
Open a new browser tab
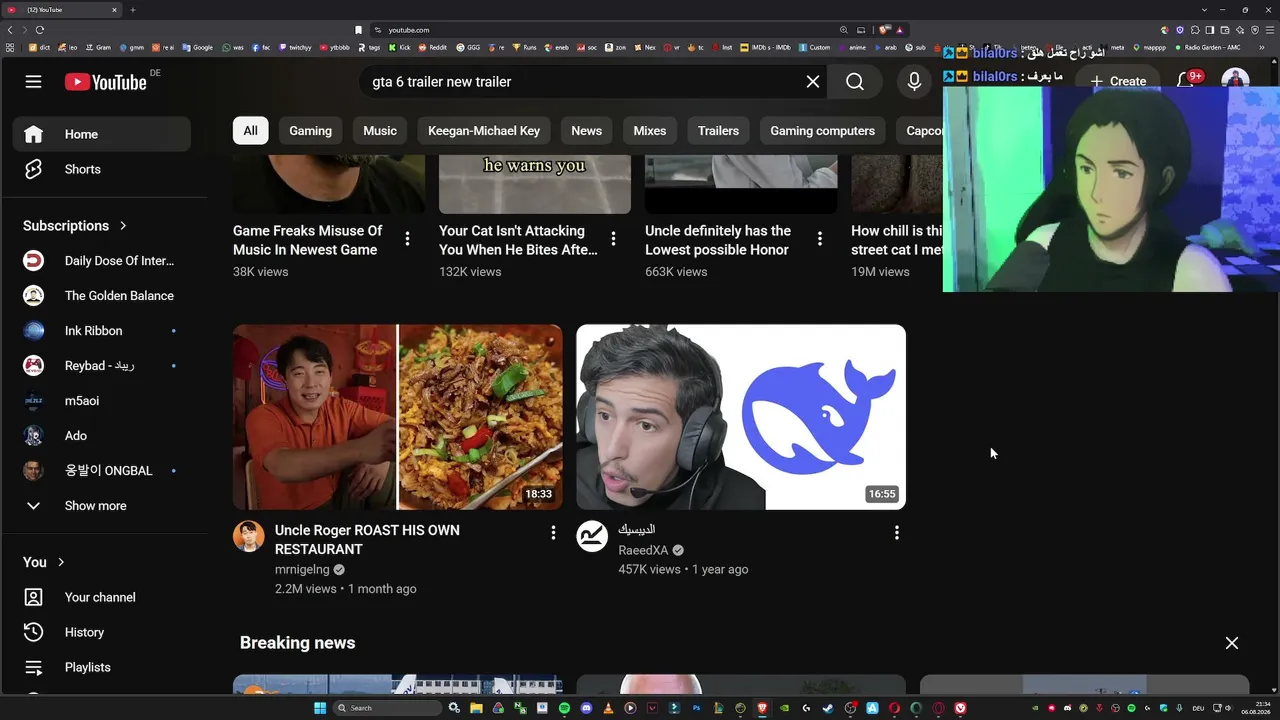click(133, 10)
